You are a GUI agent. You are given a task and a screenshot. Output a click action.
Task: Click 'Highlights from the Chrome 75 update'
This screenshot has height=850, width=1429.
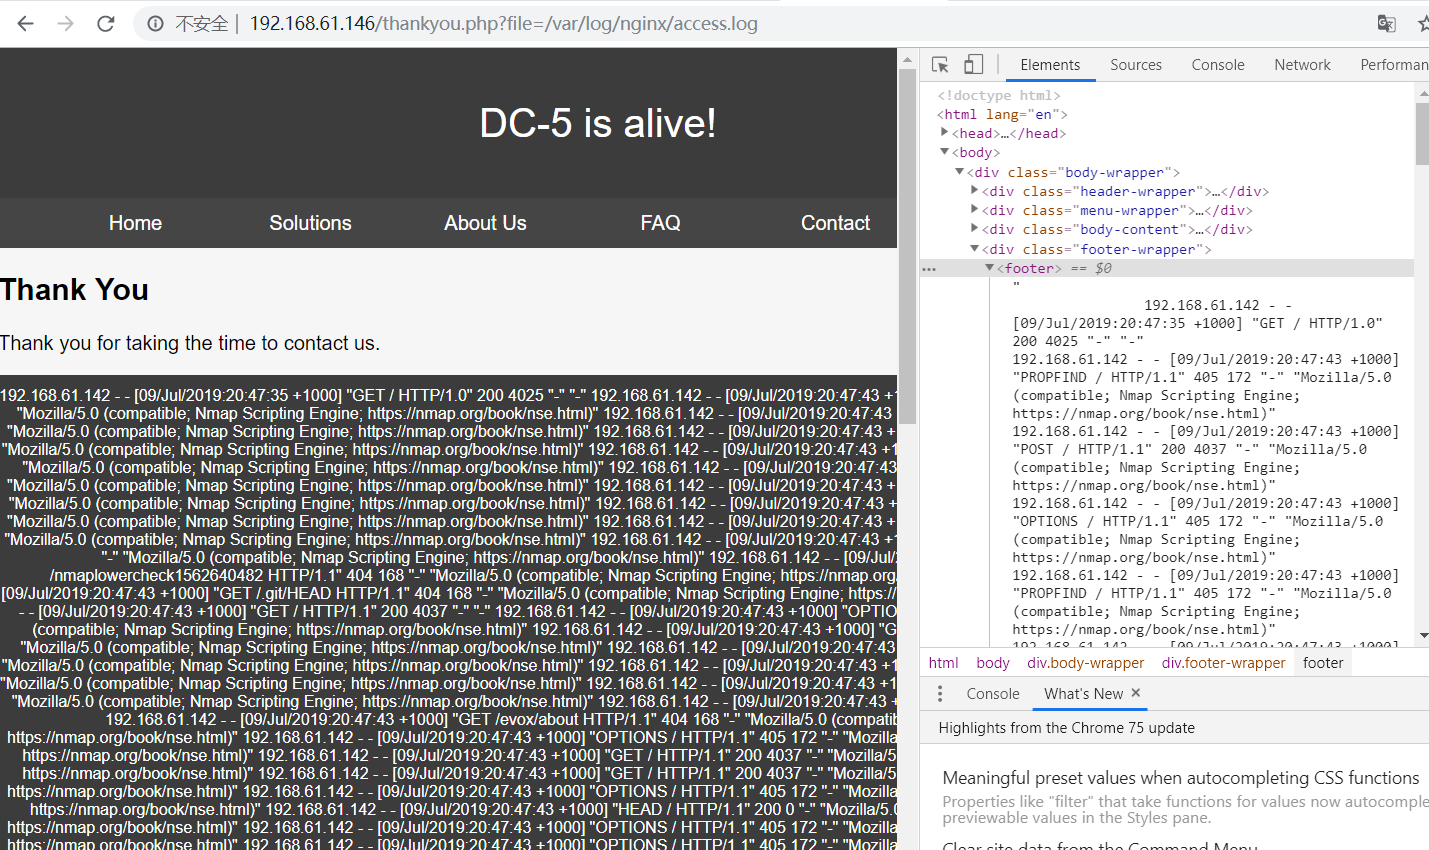1066,728
